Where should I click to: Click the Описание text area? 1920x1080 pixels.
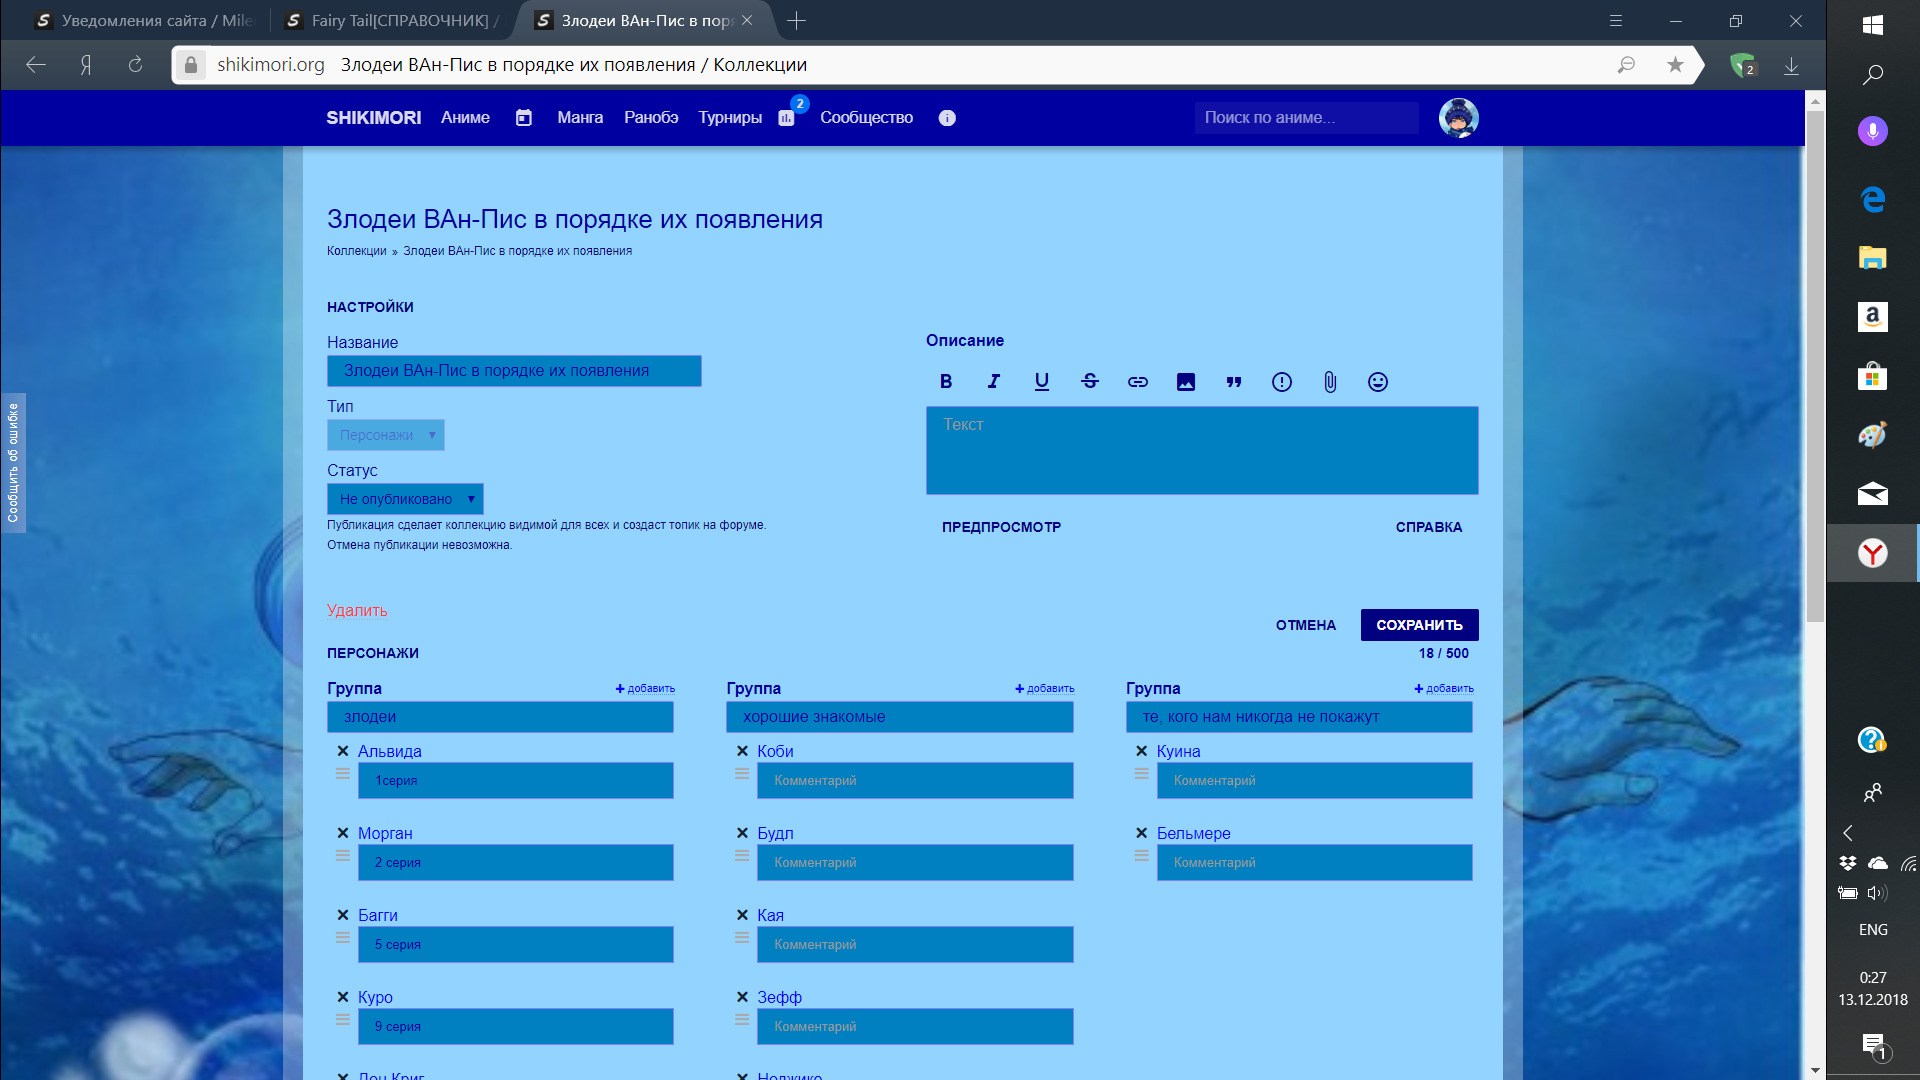(x=1202, y=450)
